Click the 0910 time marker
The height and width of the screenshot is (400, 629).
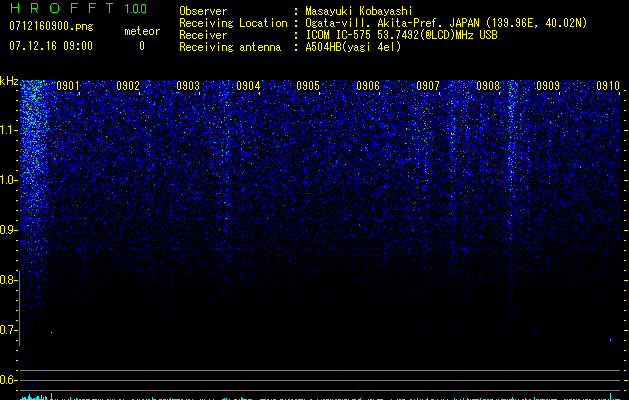coord(608,86)
